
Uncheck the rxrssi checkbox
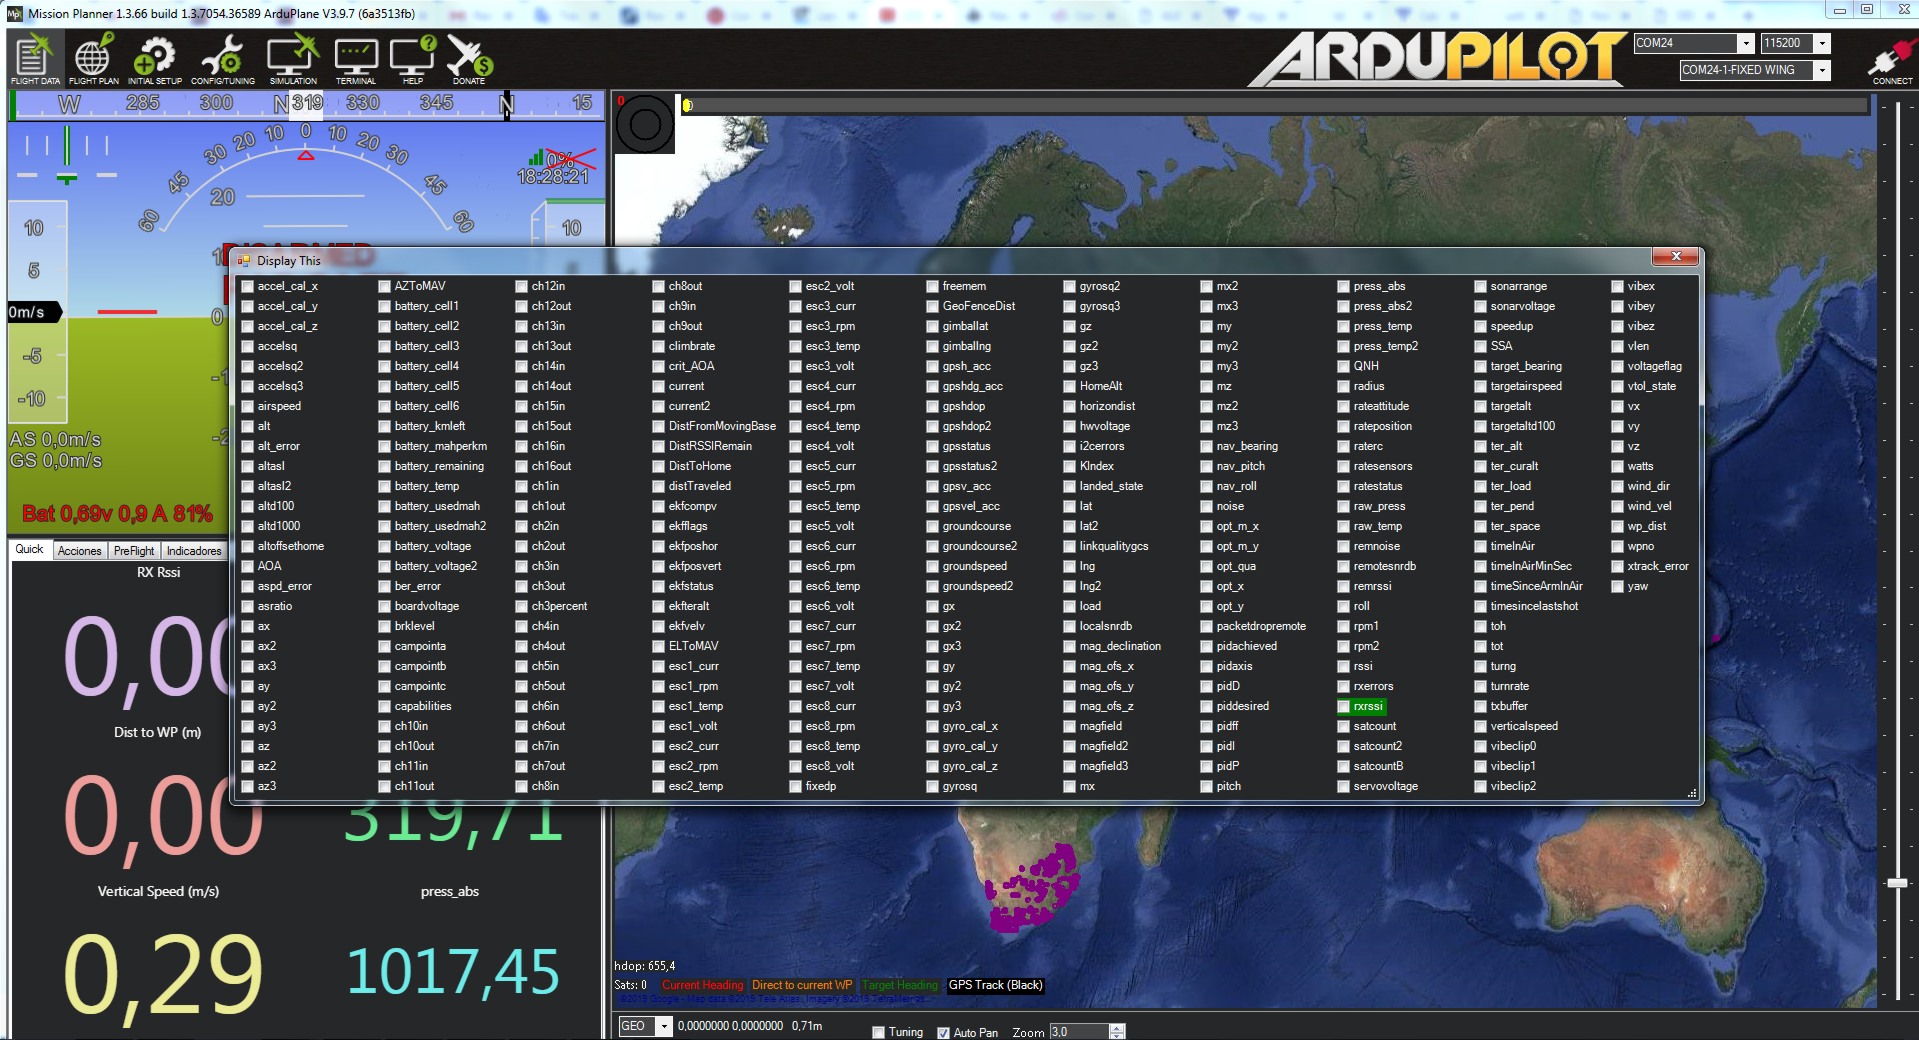(1344, 706)
